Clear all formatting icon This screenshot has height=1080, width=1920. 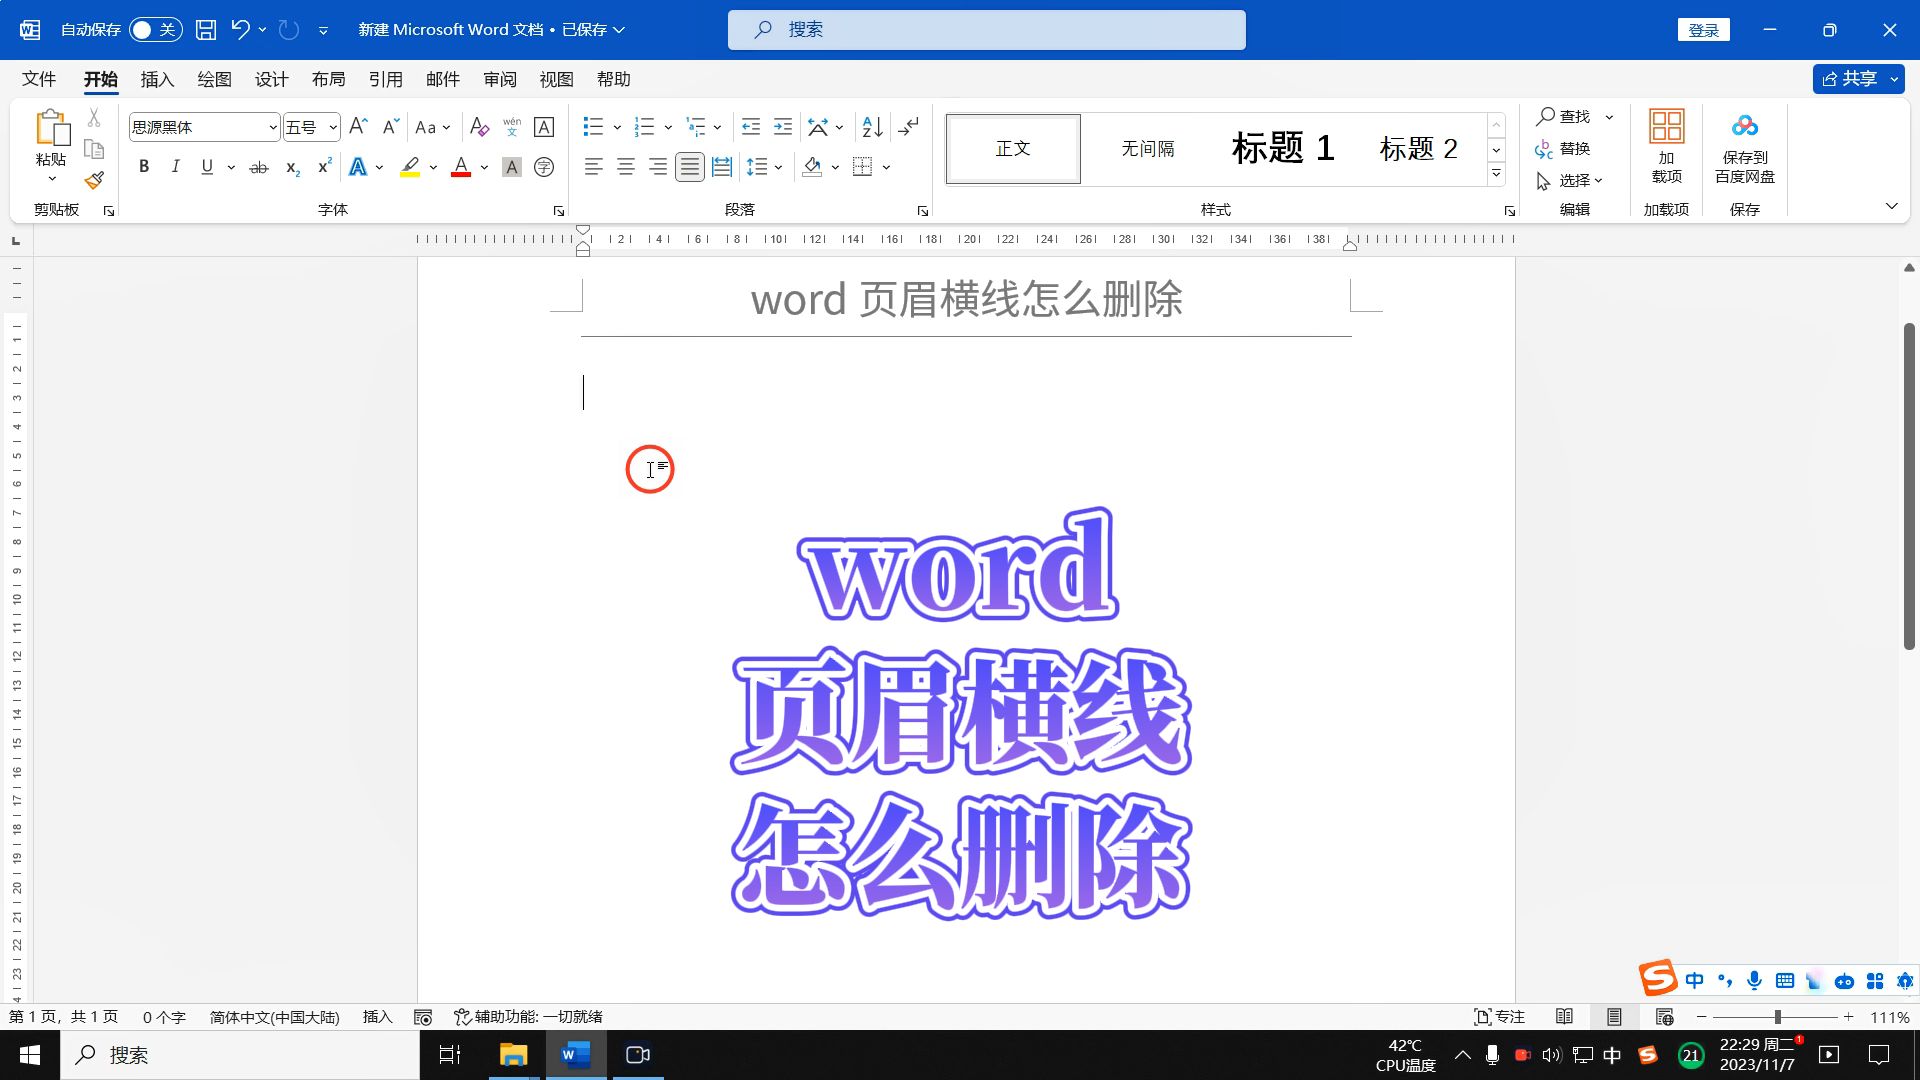coord(479,127)
